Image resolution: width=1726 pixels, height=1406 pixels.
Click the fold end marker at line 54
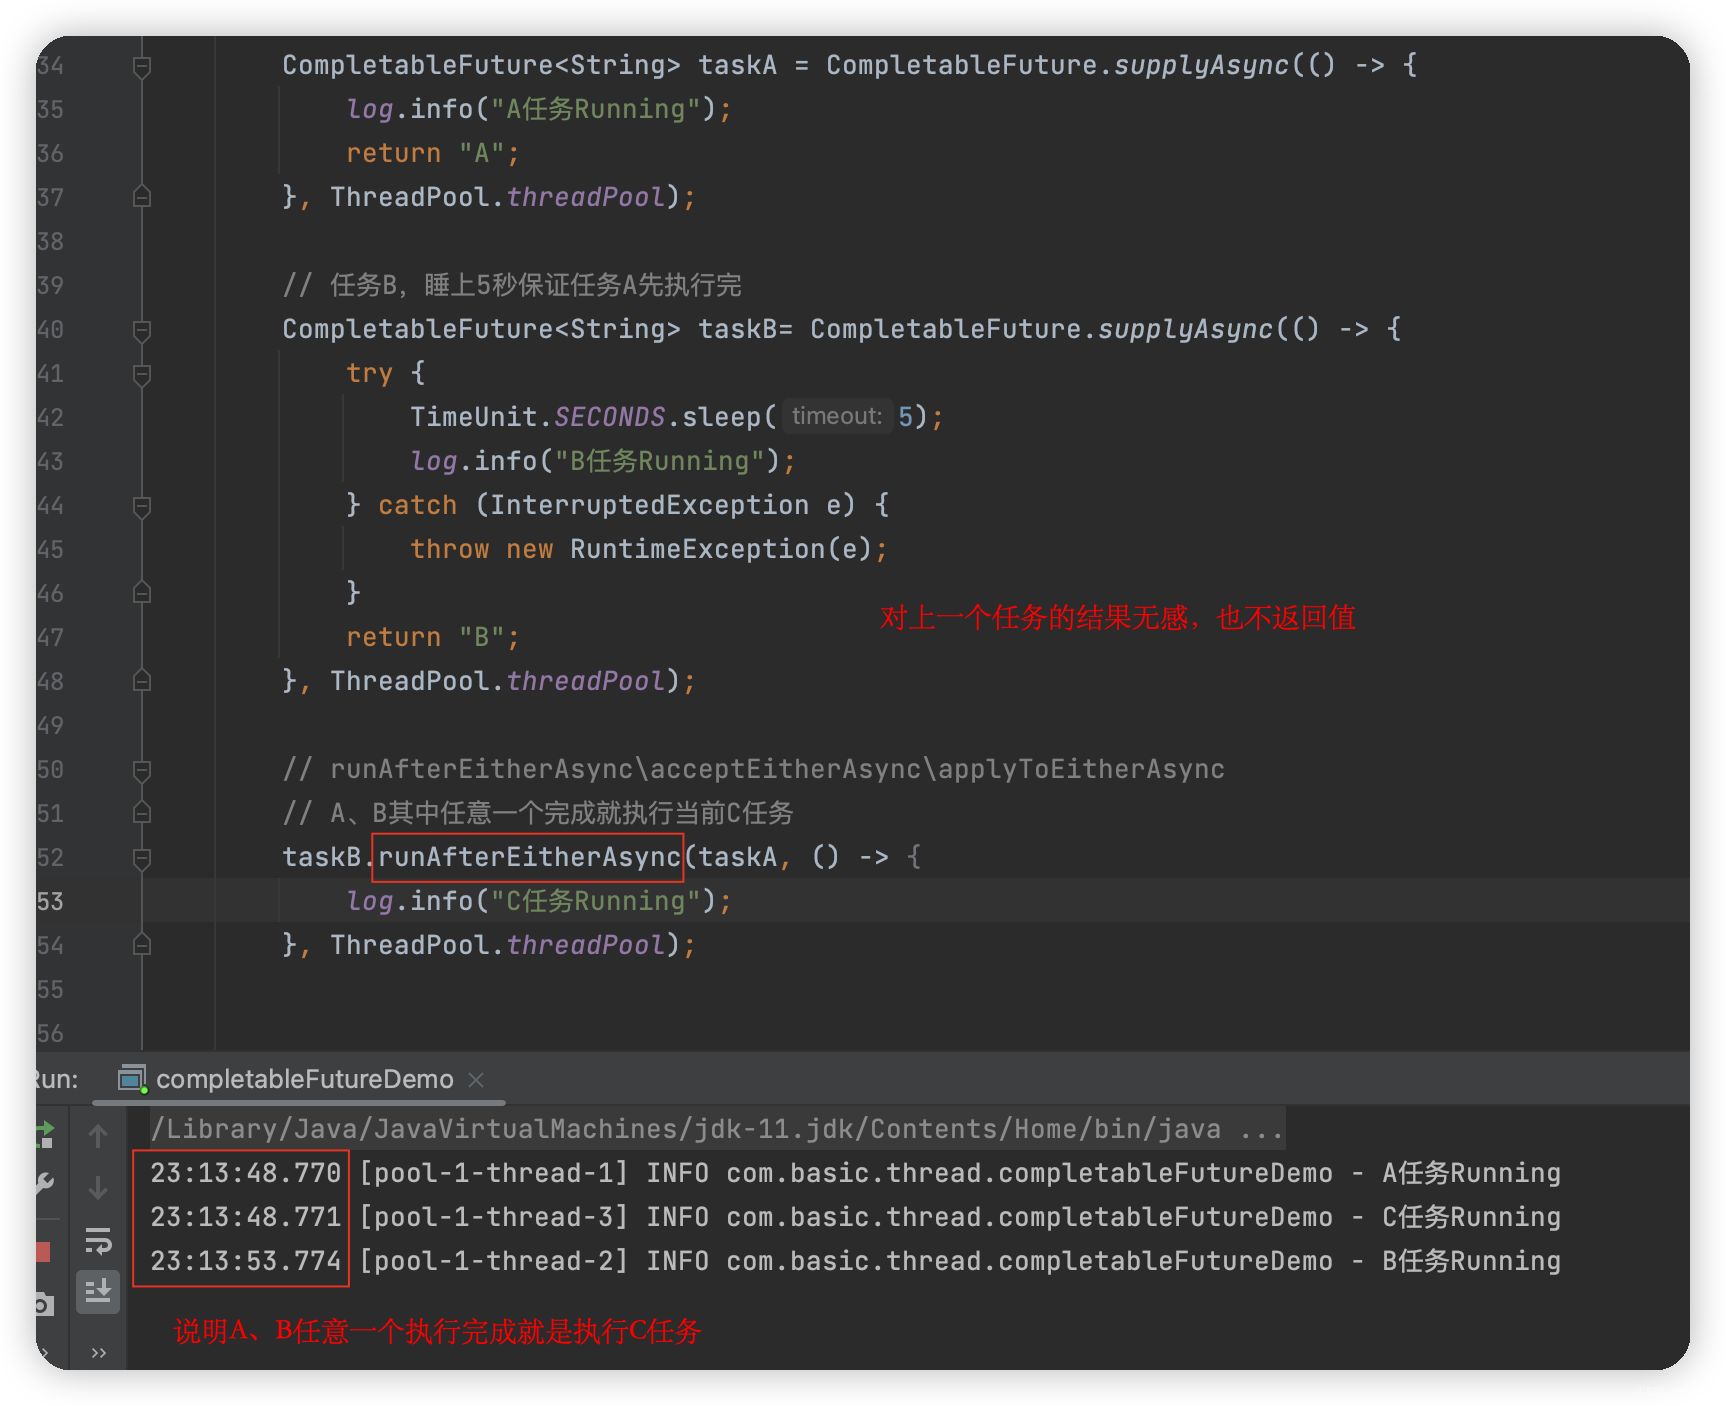[142, 945]
